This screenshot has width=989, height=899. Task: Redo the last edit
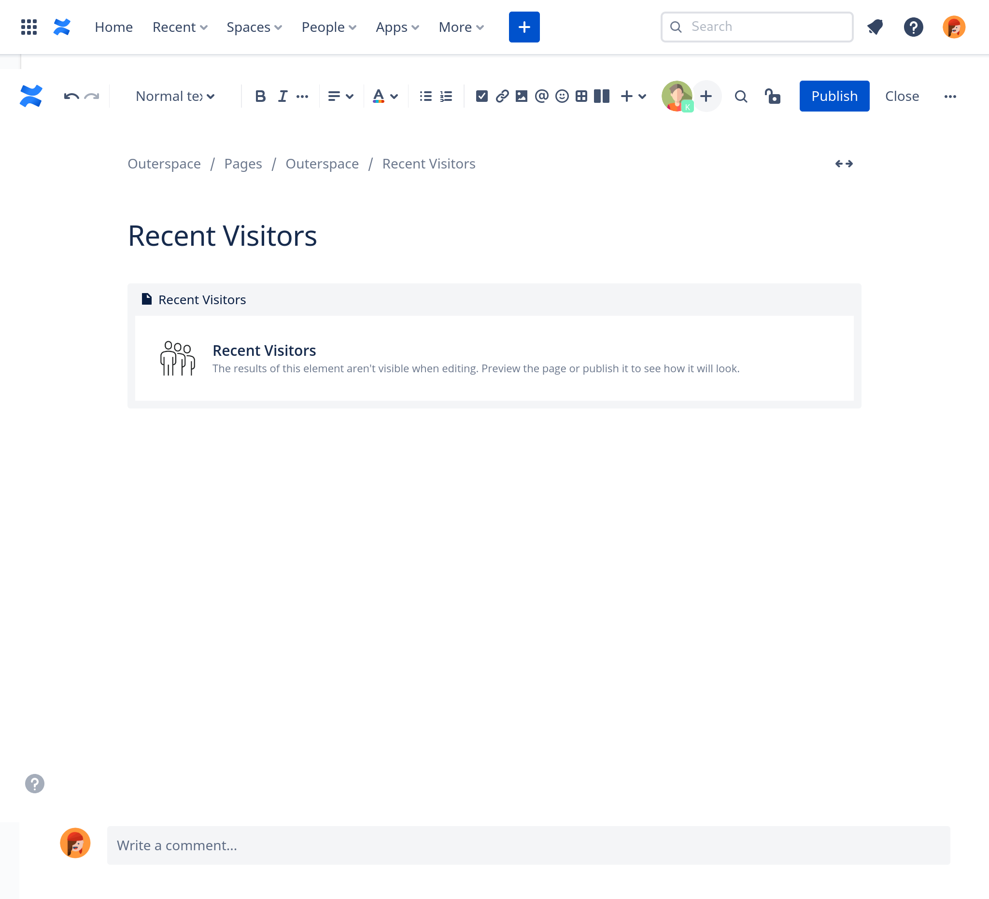(x=92, y=96)
